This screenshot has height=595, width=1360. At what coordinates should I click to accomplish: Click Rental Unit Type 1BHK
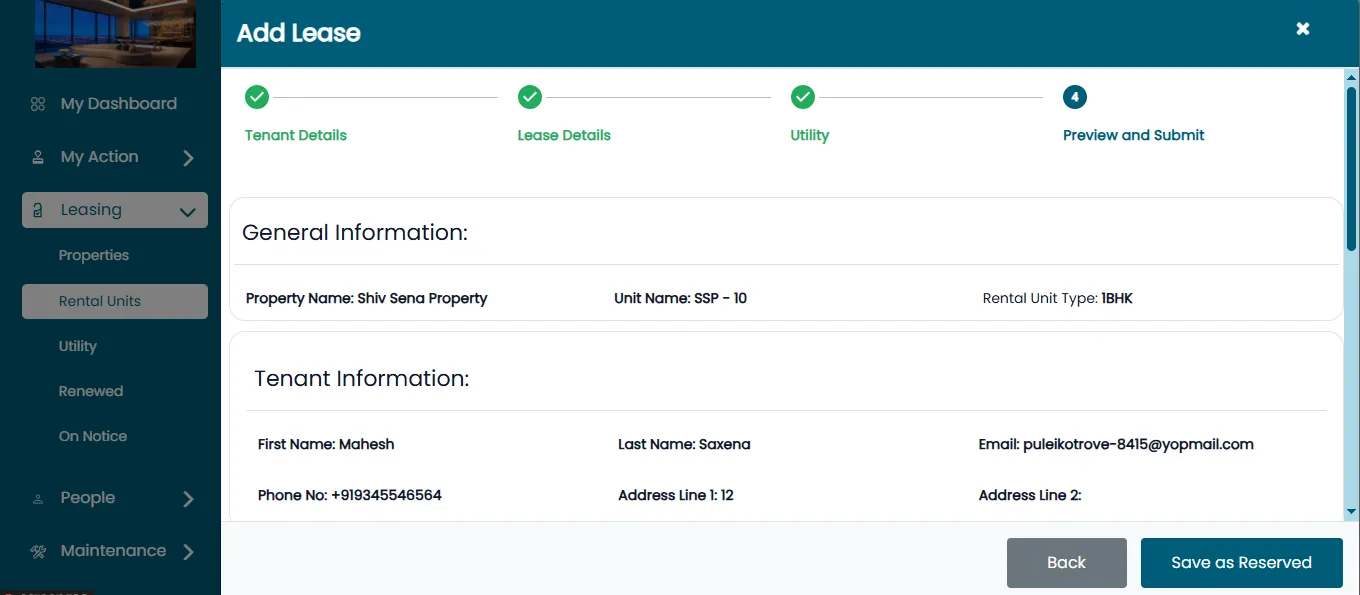click(x=1058, y=298)
